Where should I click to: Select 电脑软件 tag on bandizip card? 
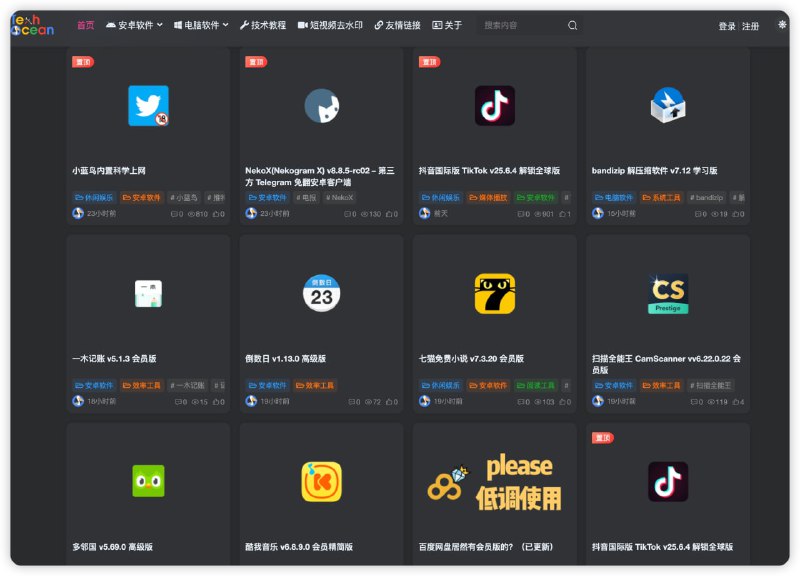pos(614,197)
